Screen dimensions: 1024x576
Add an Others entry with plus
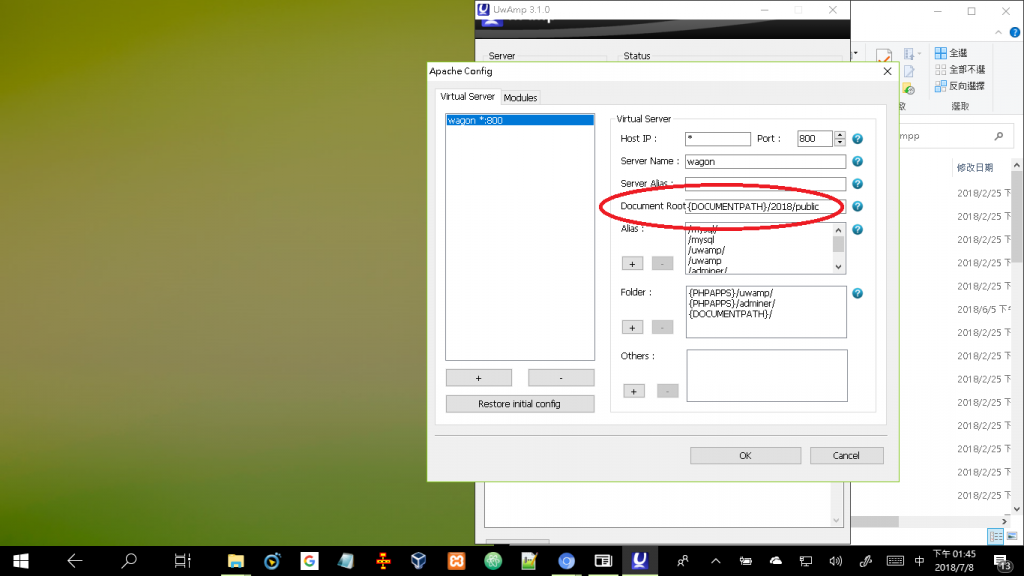point(633,391)
